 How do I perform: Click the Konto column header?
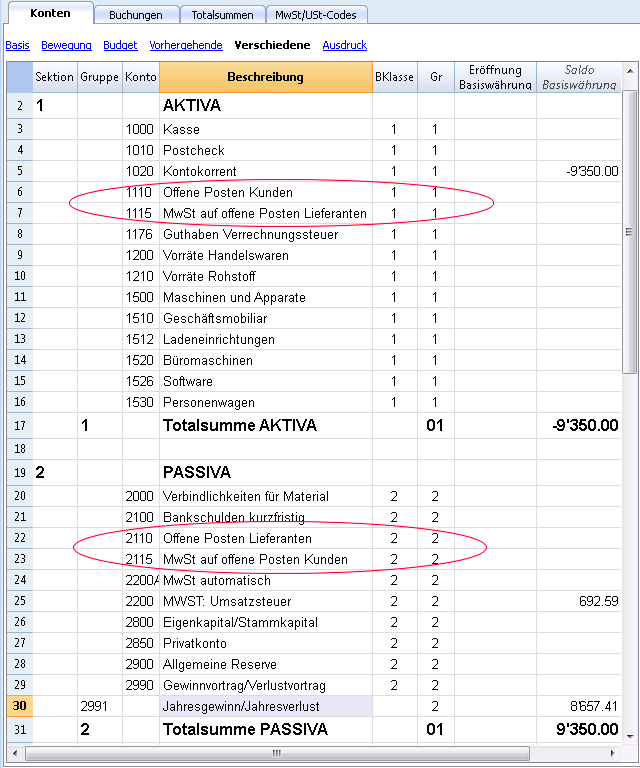point(141,77)
